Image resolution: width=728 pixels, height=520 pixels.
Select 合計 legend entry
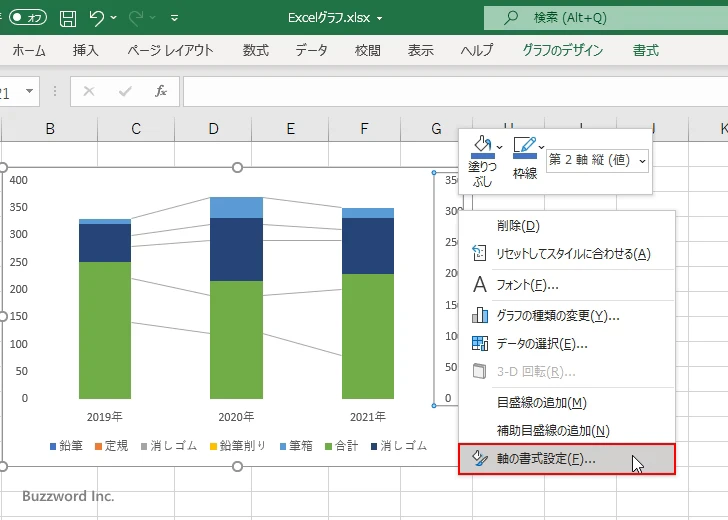tap(341, 446)
